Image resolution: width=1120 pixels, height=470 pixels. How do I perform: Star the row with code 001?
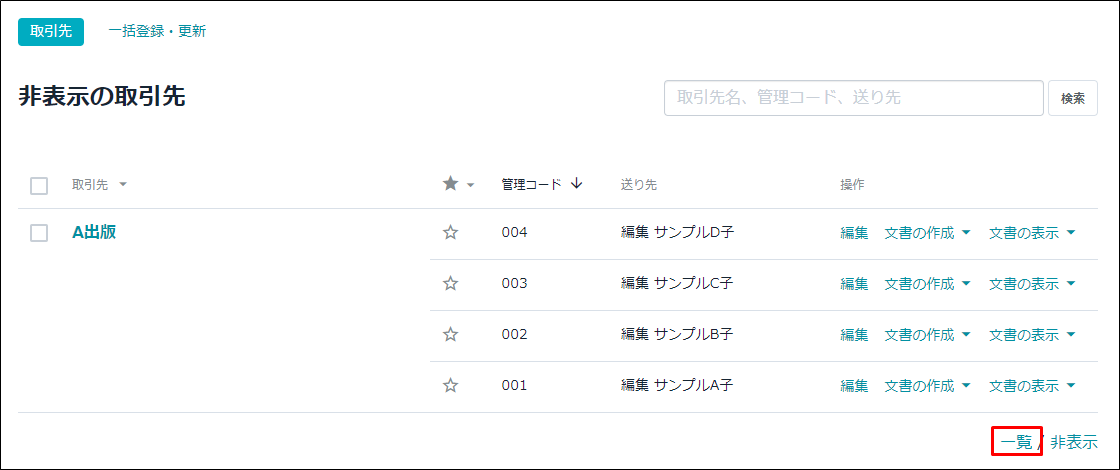(x=450, y=386)
